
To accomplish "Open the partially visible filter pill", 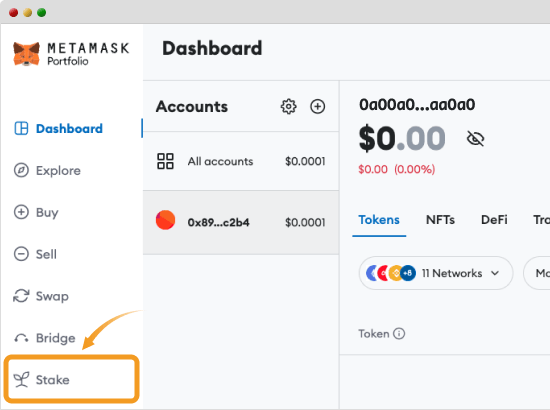I will [537, 273].
